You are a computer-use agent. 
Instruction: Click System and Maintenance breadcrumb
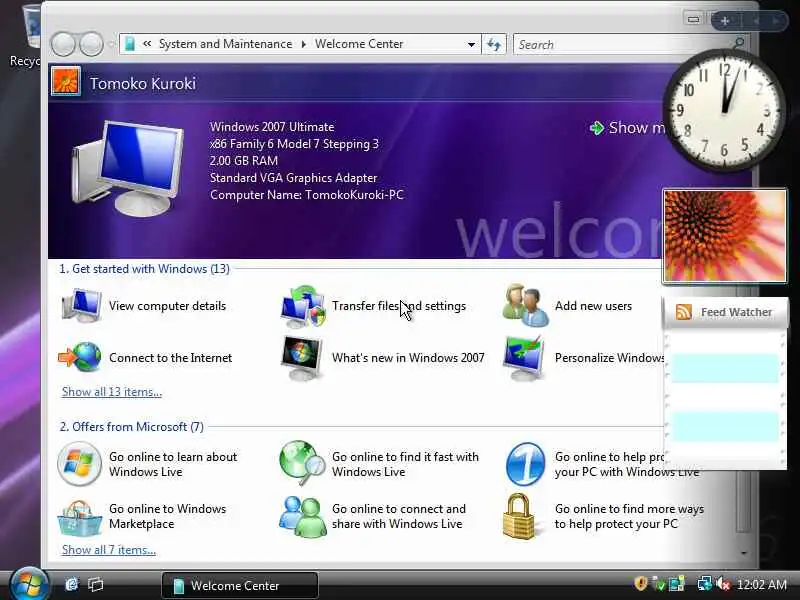226,44
